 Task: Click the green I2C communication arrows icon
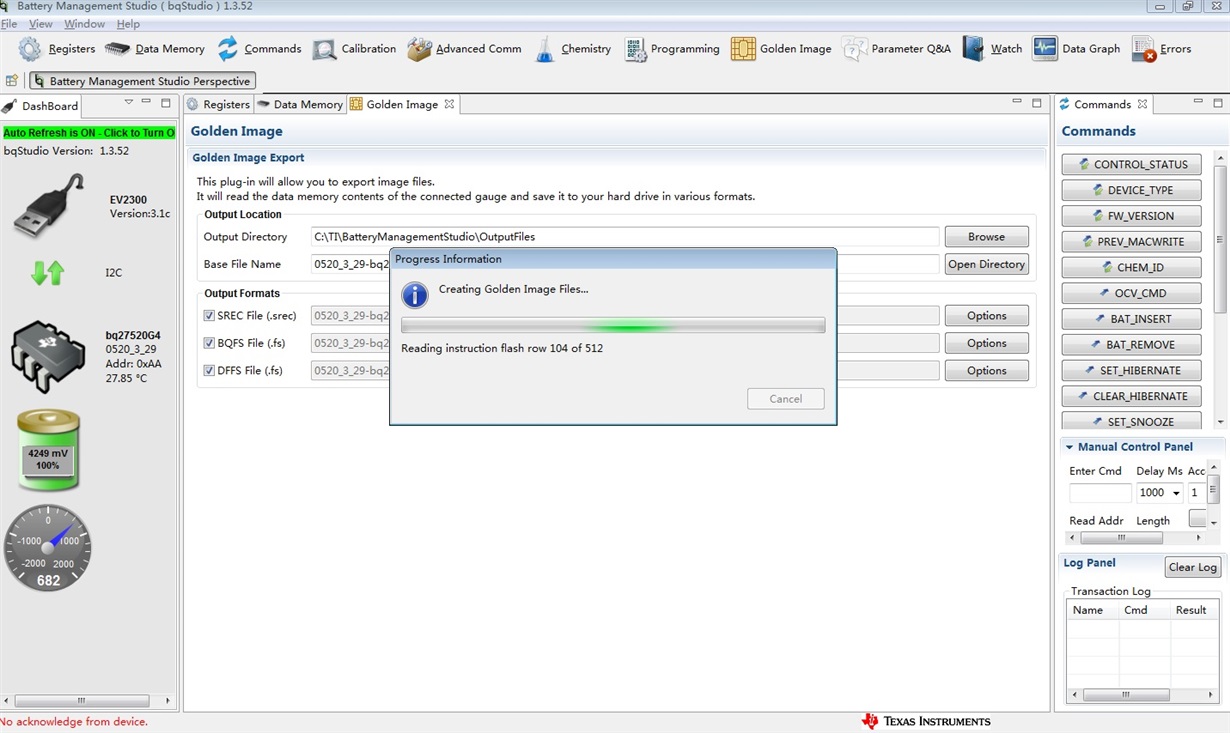click(x=47, y=272)
